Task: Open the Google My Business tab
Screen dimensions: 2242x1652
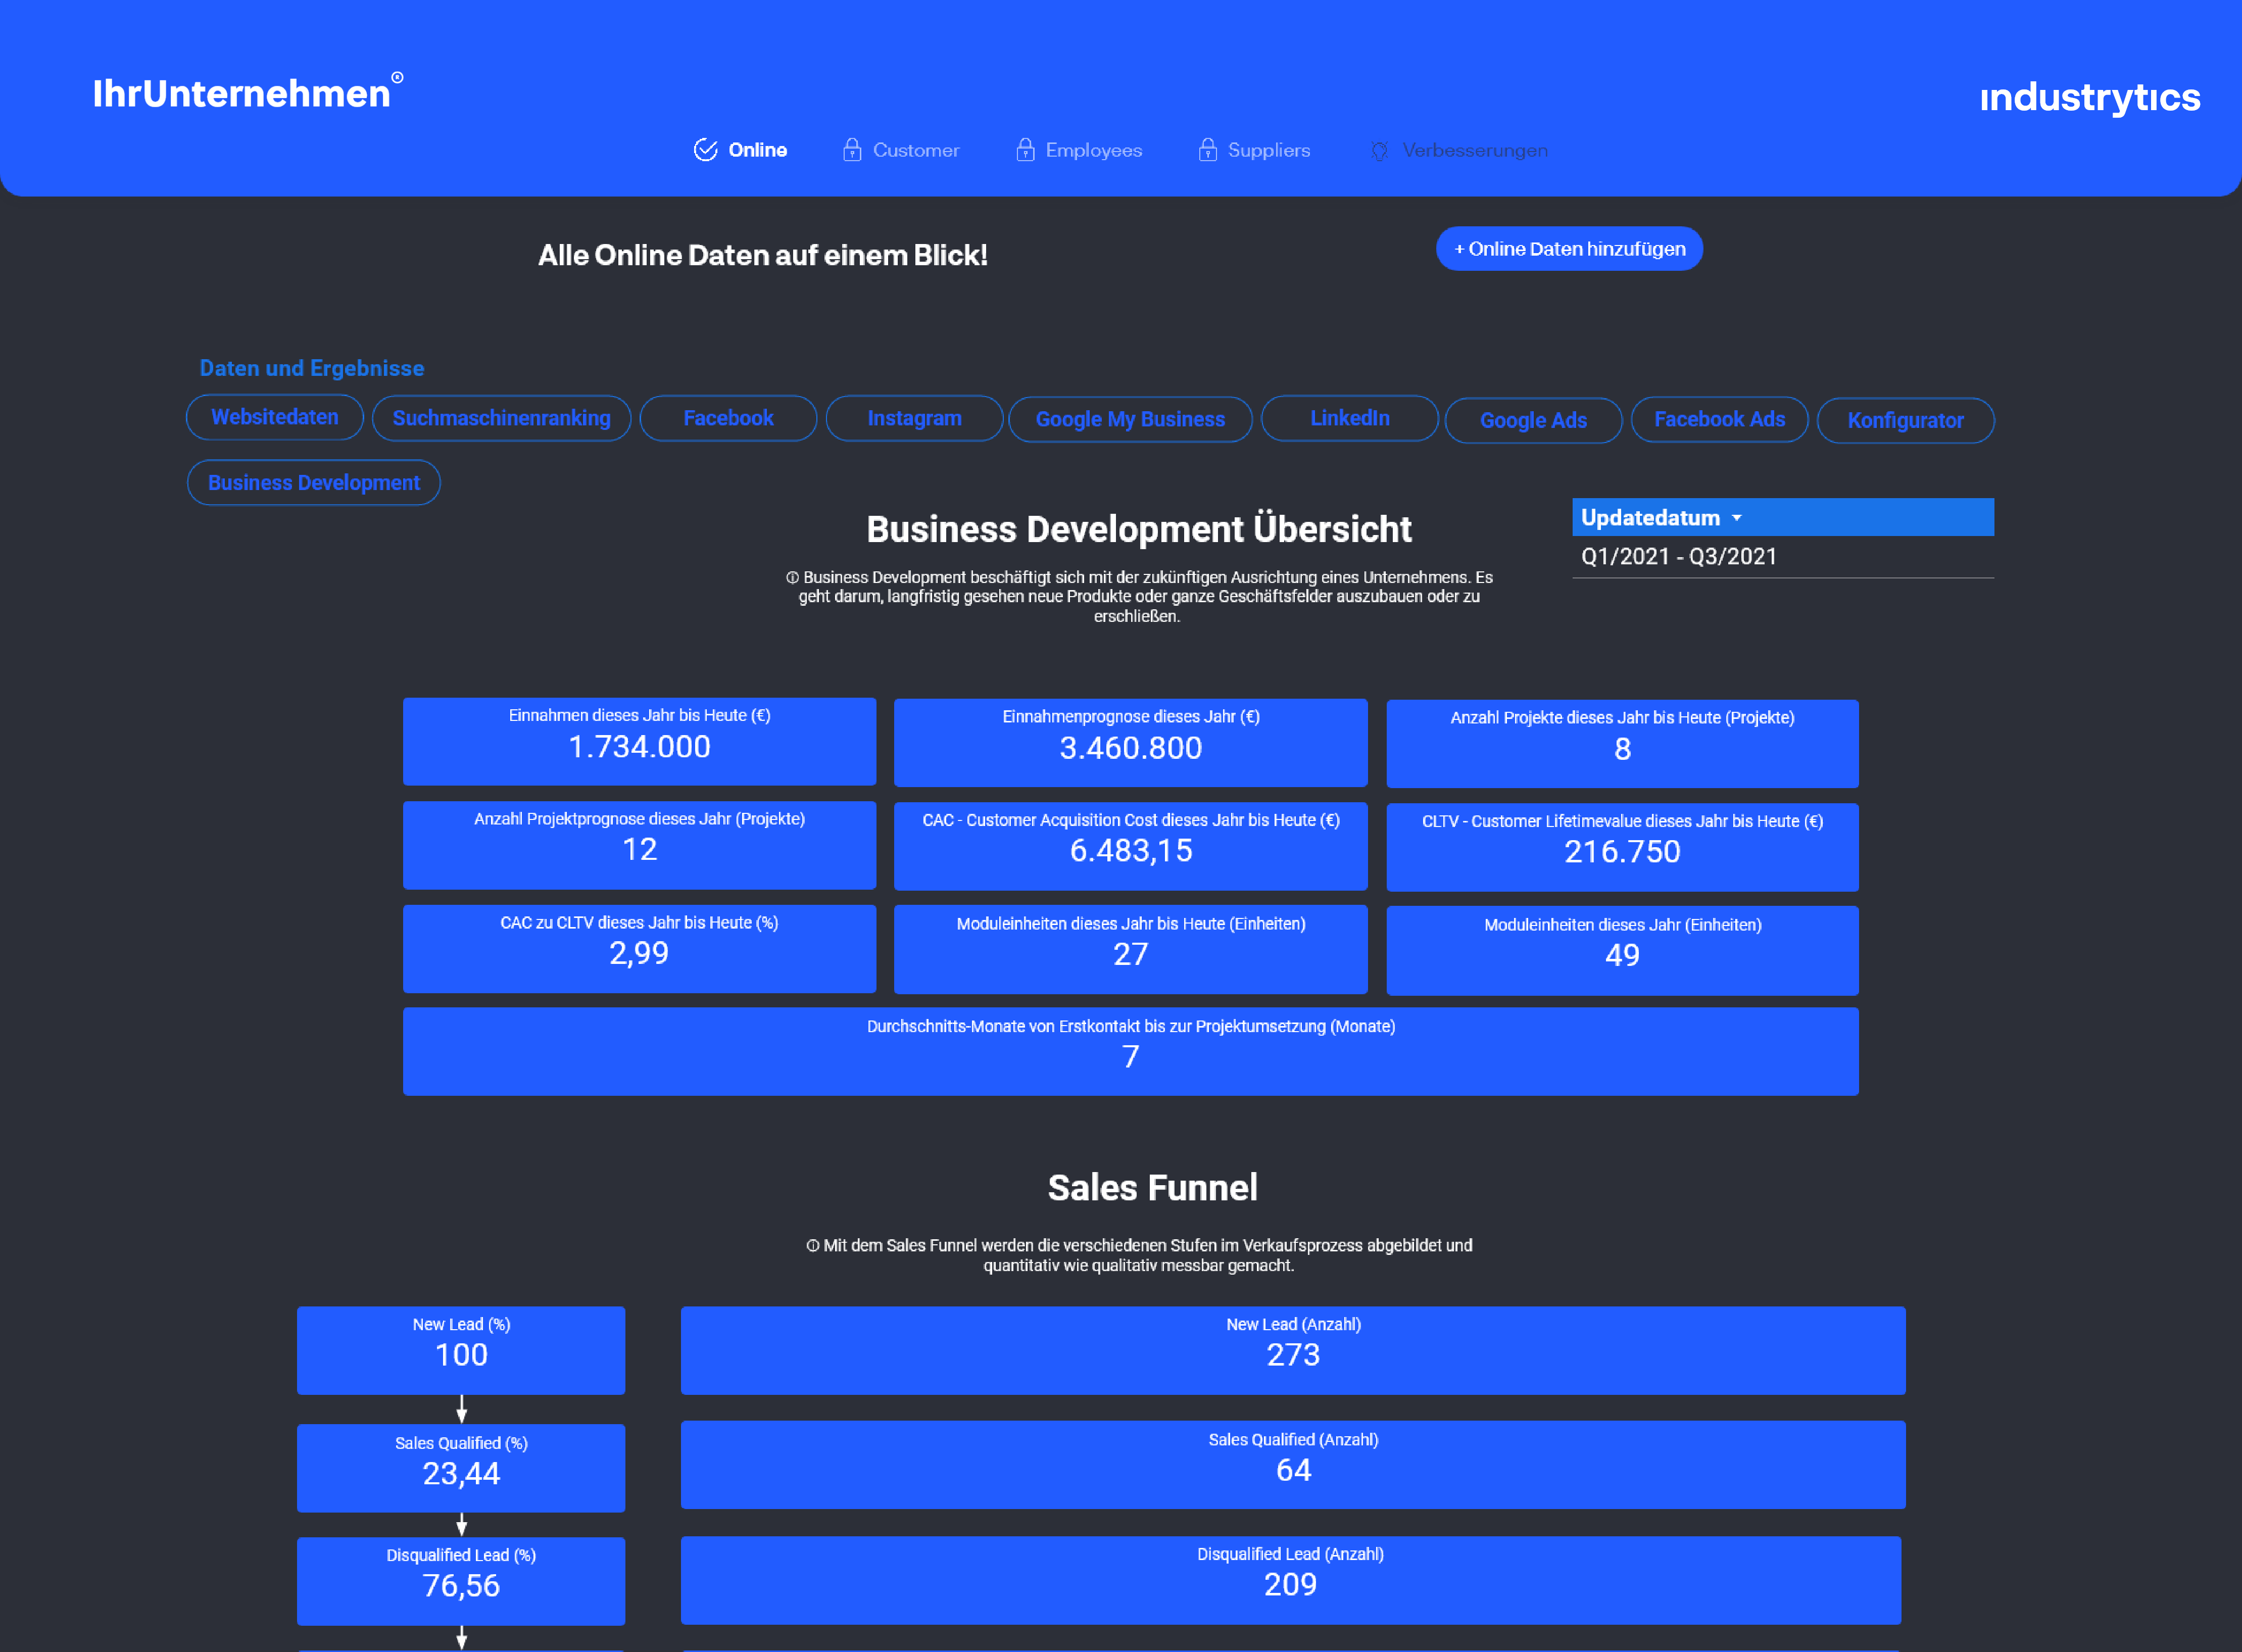Action: click(x=1130, y=419)
